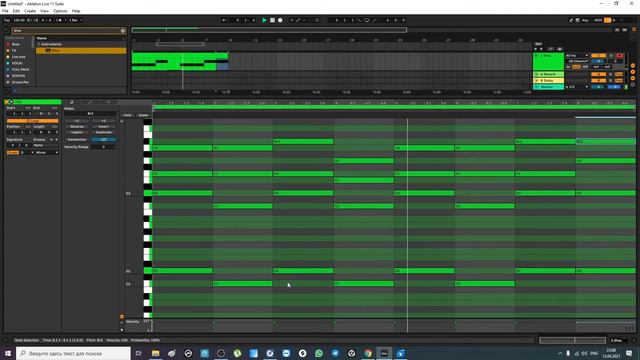Viewport: 640px width, 360px height.
Task: Toggle the Tap tempo button
Action: [7, 20]
